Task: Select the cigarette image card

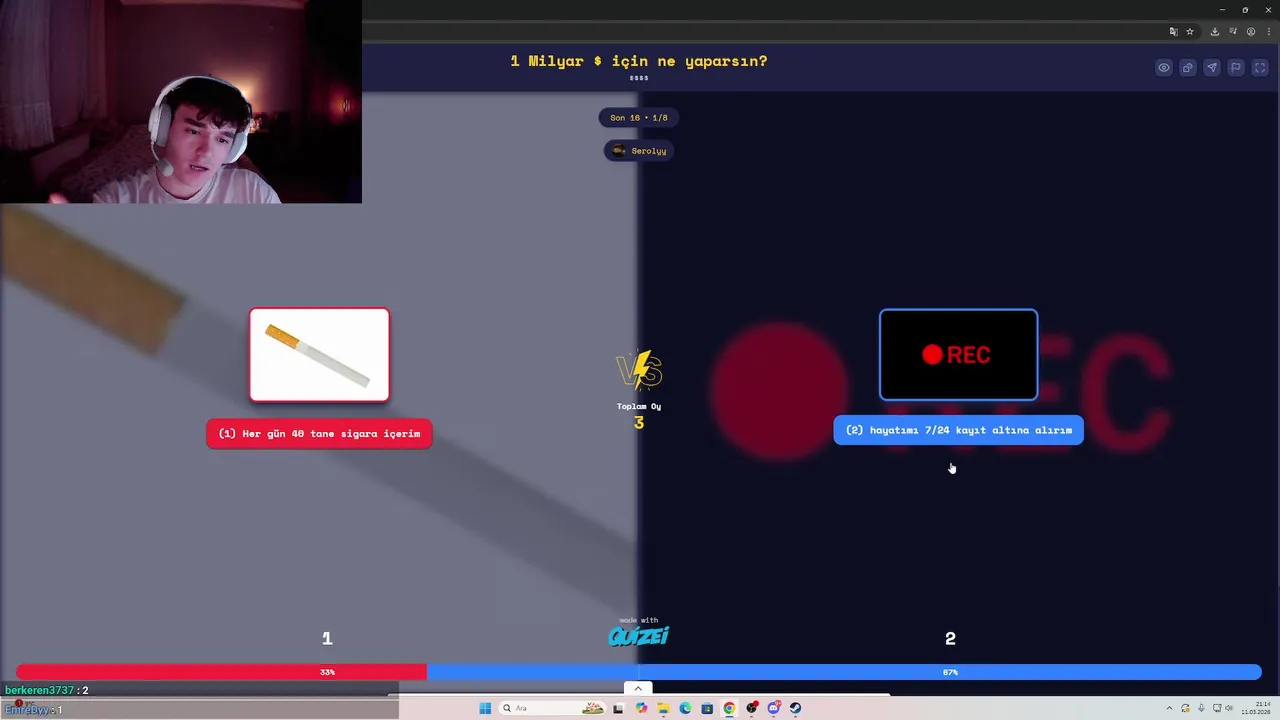Action: coord(319,355)
